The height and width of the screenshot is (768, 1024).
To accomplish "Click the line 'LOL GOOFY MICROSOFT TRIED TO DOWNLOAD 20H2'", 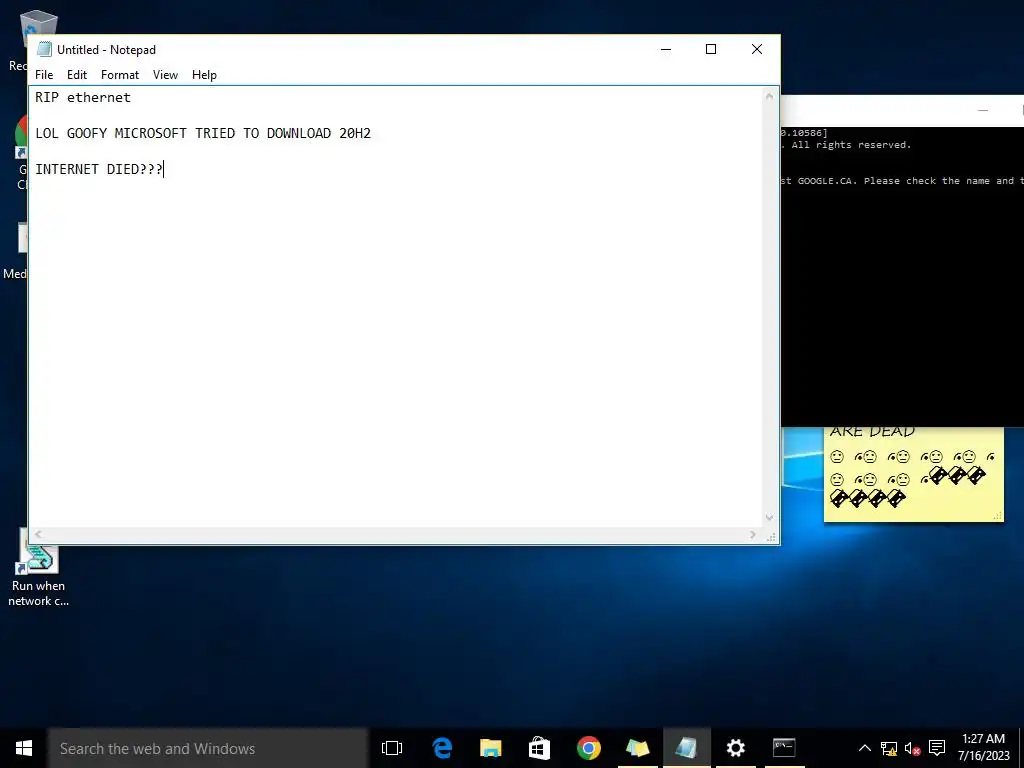I will [x=203, y=133].
